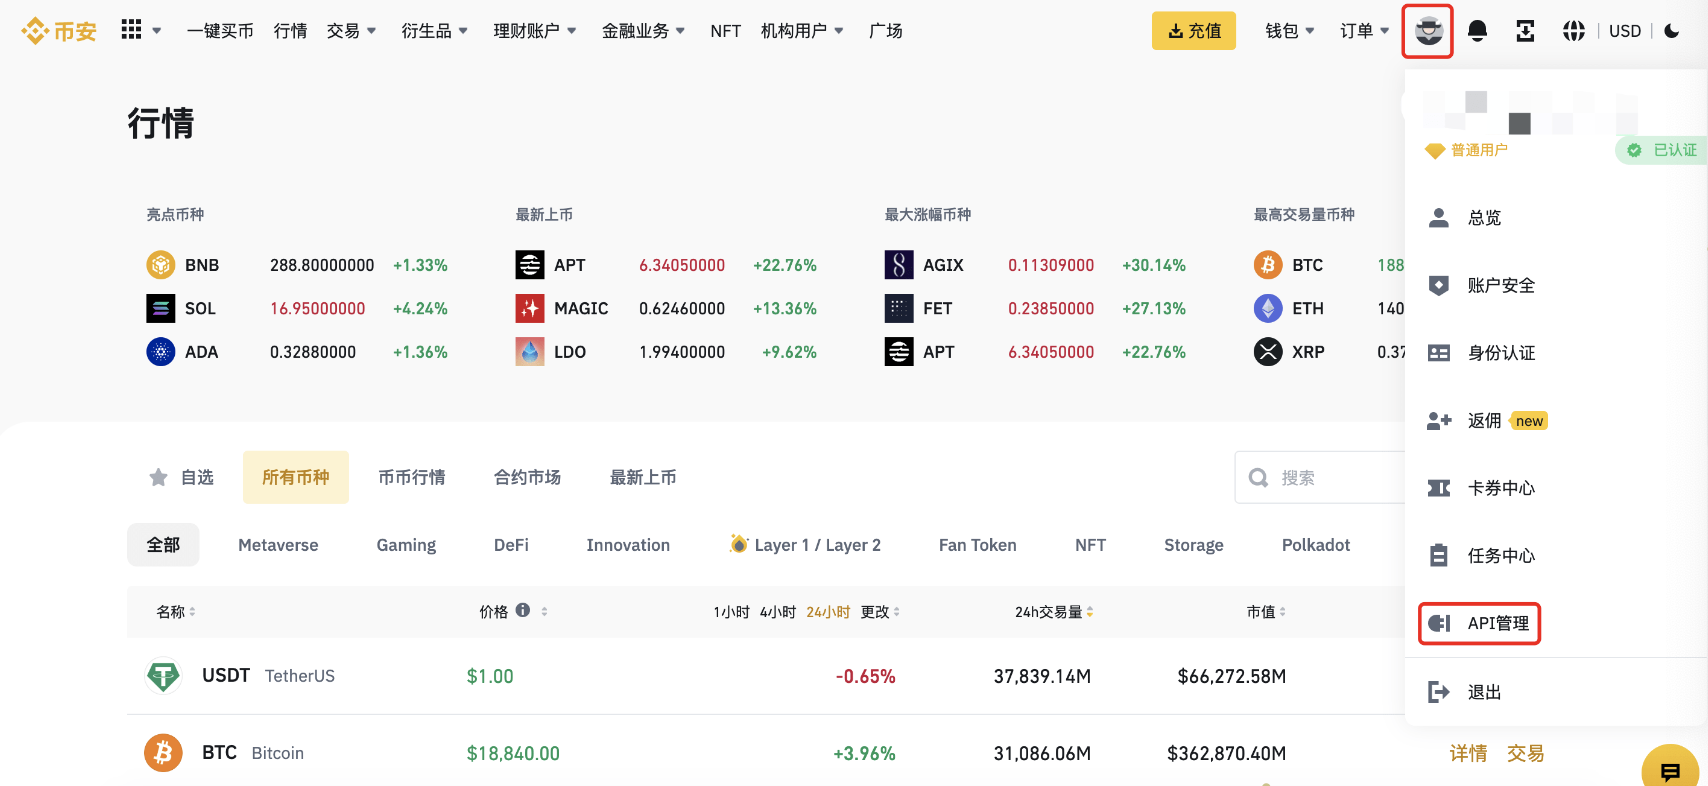
Task: Switch to the 所有币种 tab
Action: click(296, 477)
